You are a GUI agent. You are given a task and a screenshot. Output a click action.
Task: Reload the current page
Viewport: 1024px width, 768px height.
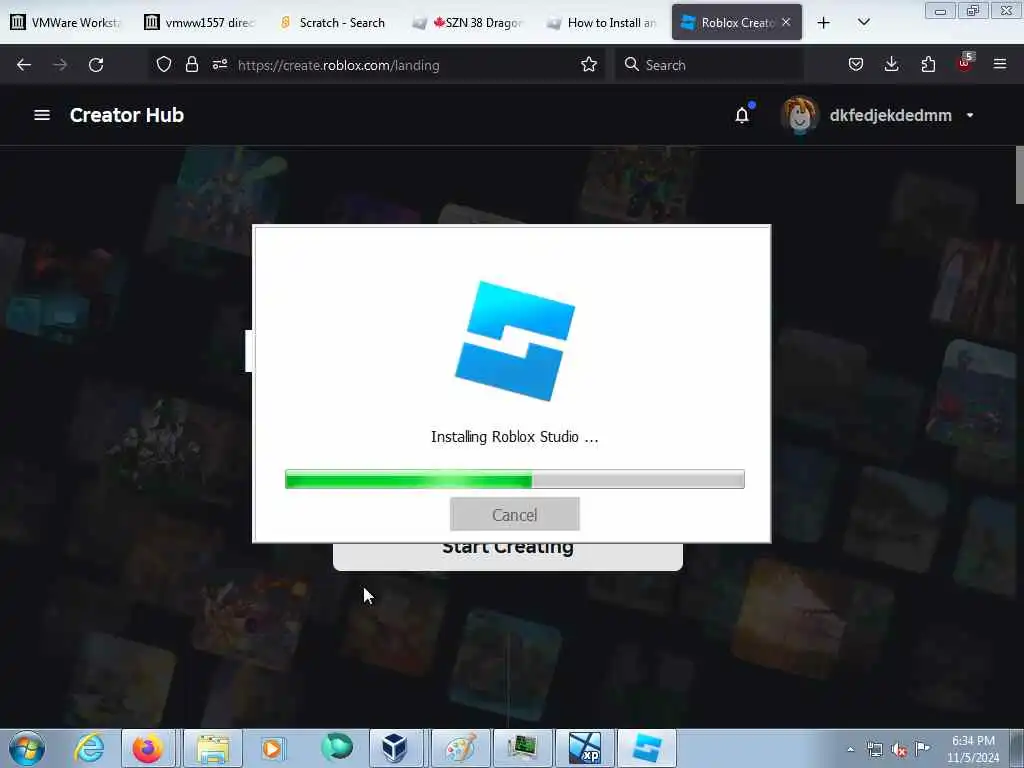tap(96, 65)
